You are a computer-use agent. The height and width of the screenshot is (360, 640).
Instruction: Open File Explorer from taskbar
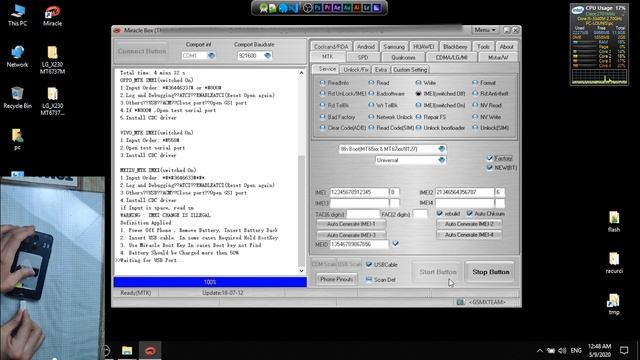[127, 351]
